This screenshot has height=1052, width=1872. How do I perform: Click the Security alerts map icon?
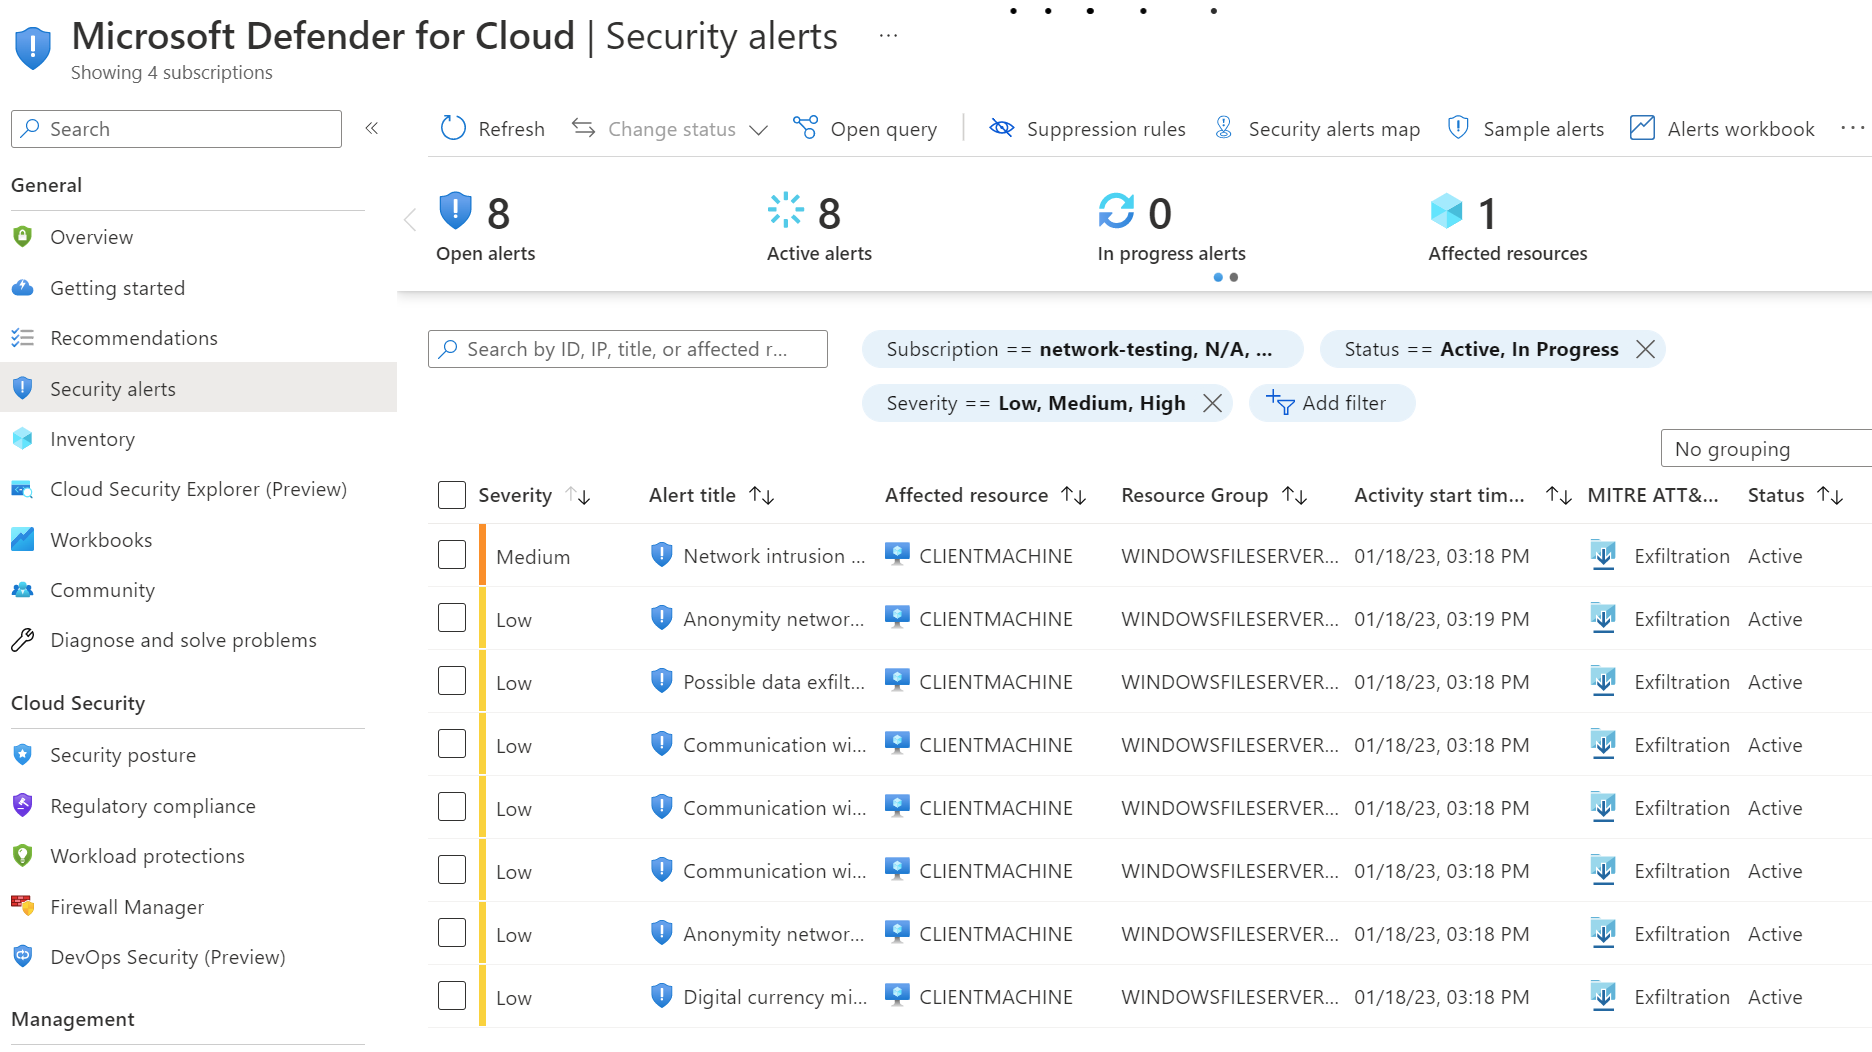tap(1223, 128)
